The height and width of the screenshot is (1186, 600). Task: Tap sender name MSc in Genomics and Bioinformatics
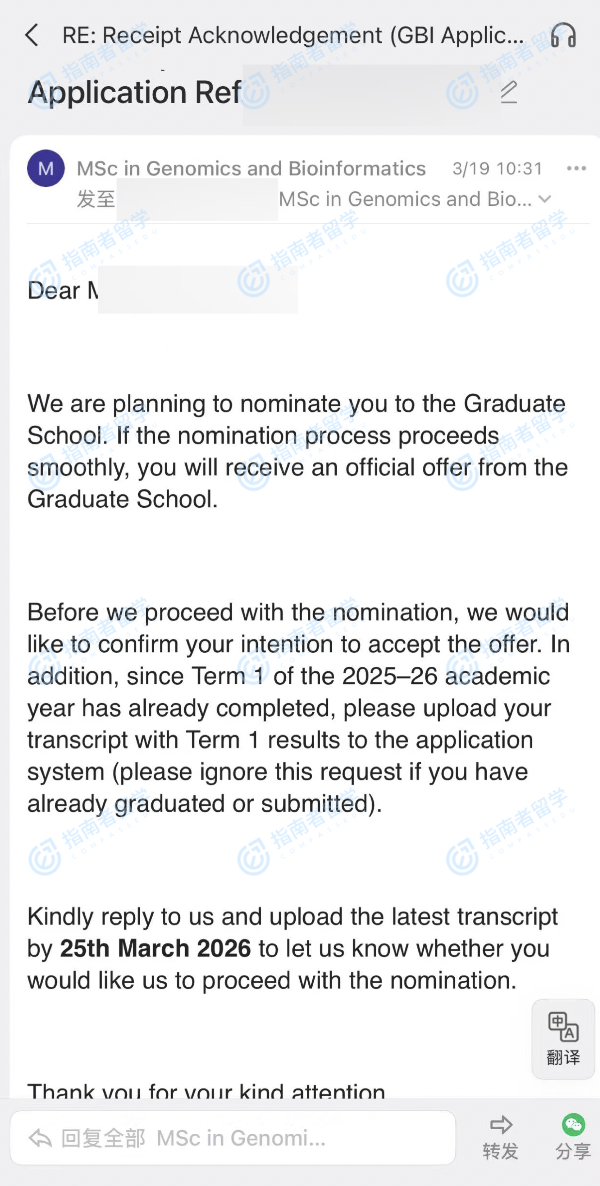[251, 168]
